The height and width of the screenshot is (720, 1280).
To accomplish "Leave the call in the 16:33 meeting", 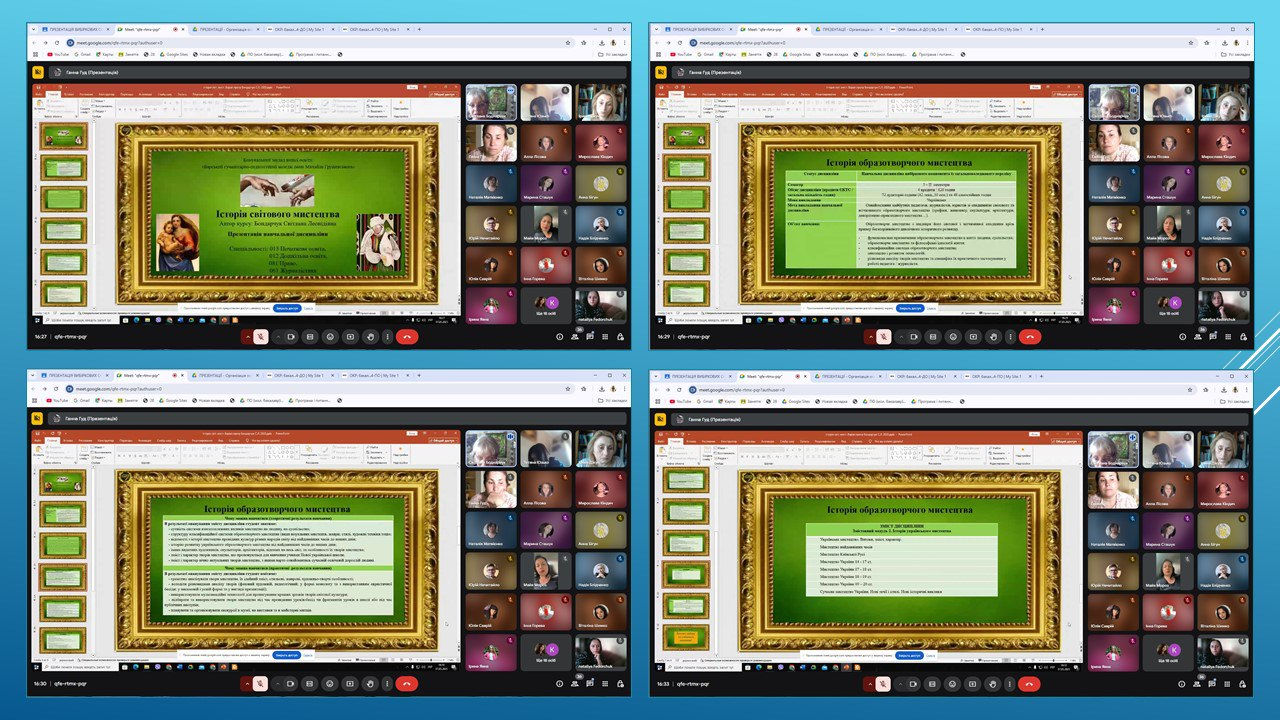I will (x=1029, y=684).
